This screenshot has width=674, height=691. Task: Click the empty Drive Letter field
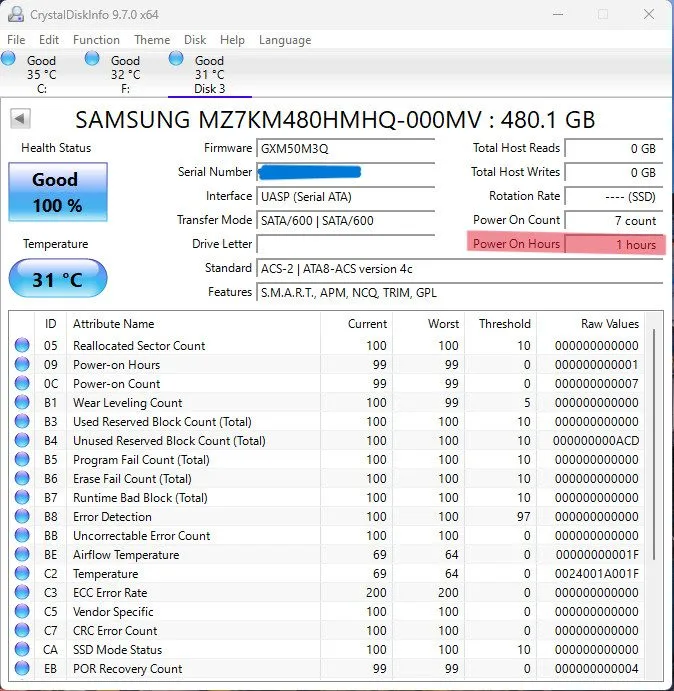[345, 244]
